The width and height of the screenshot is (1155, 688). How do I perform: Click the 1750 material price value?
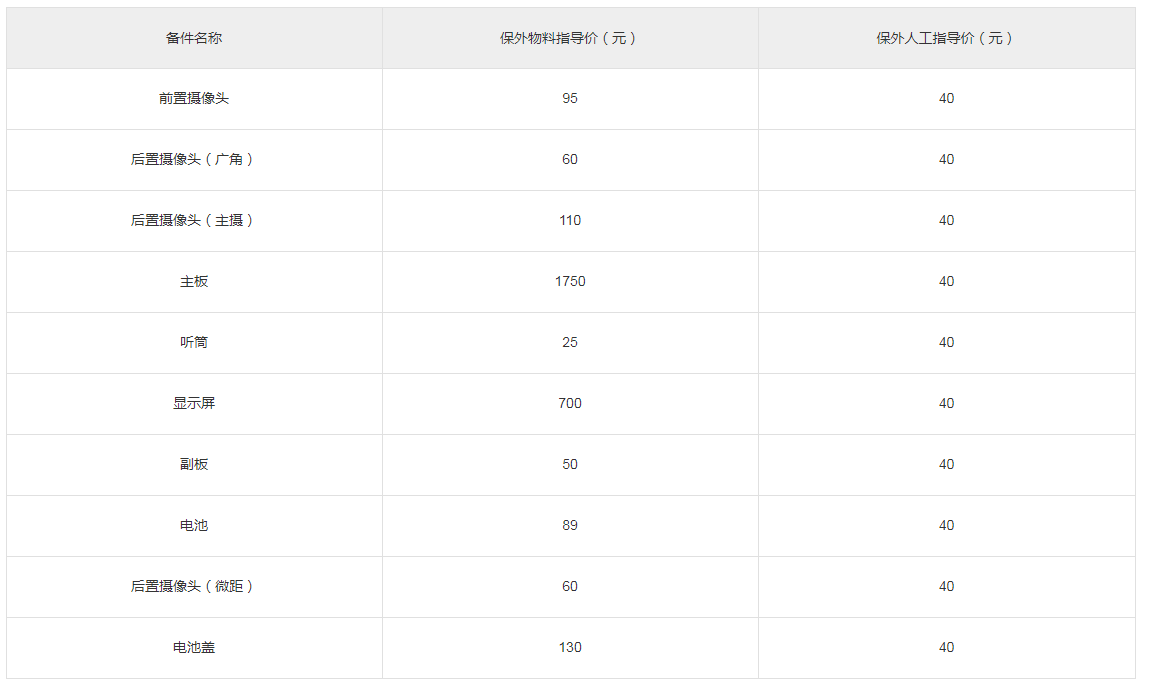(x=570, y=281)
